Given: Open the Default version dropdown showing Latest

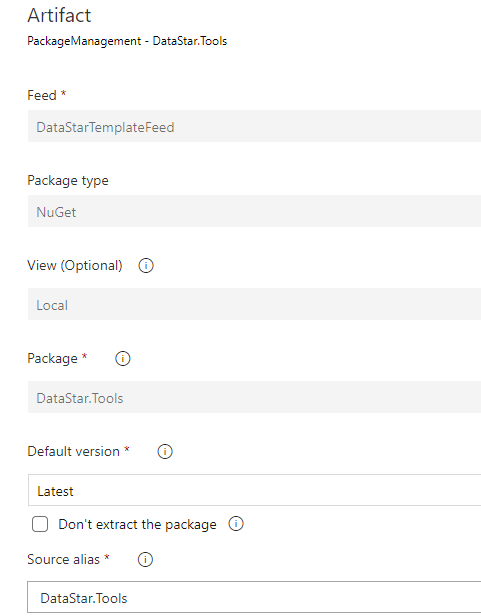Looking at the screenshot, I should (254, 490).
